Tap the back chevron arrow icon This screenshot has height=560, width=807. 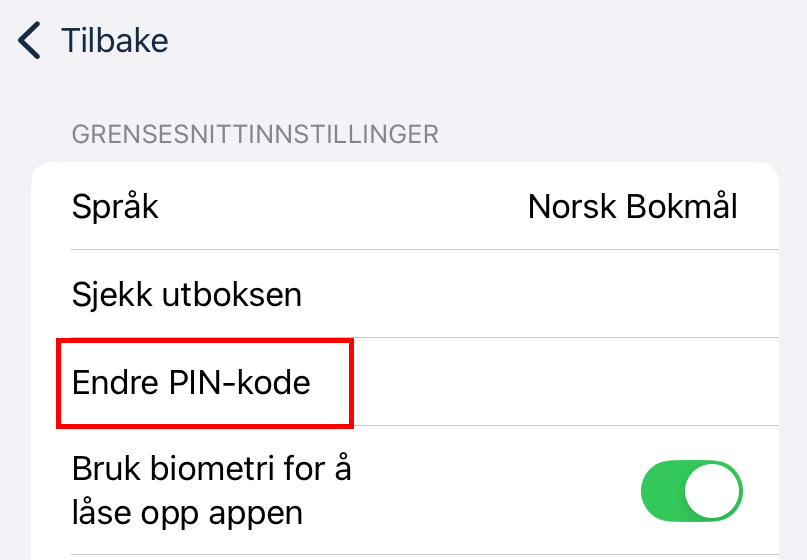[30, 41]
